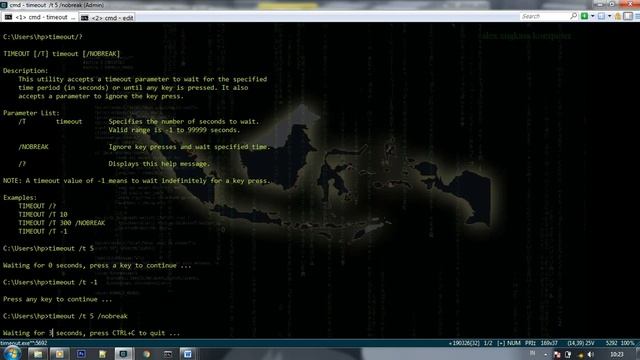Click the 'Press any key to continue ...' line
640x360 pixels.
[x=57, y=299]
